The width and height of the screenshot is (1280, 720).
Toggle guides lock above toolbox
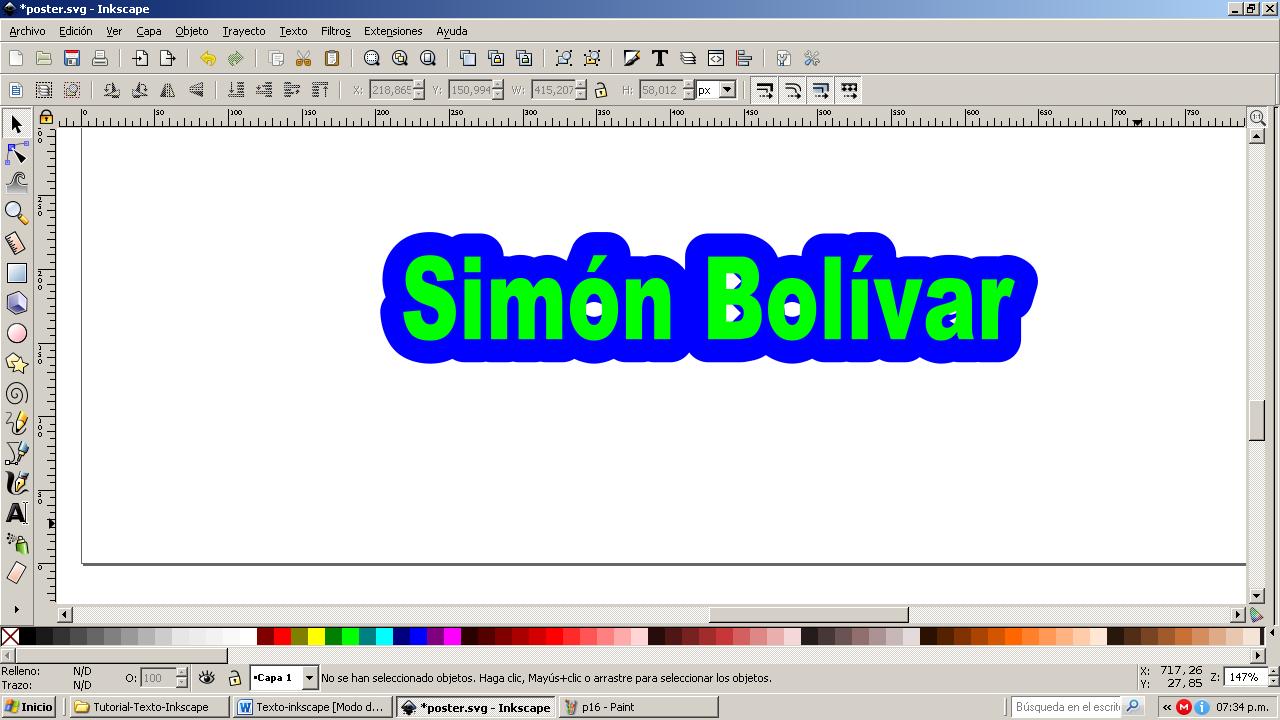coord(46,118)
